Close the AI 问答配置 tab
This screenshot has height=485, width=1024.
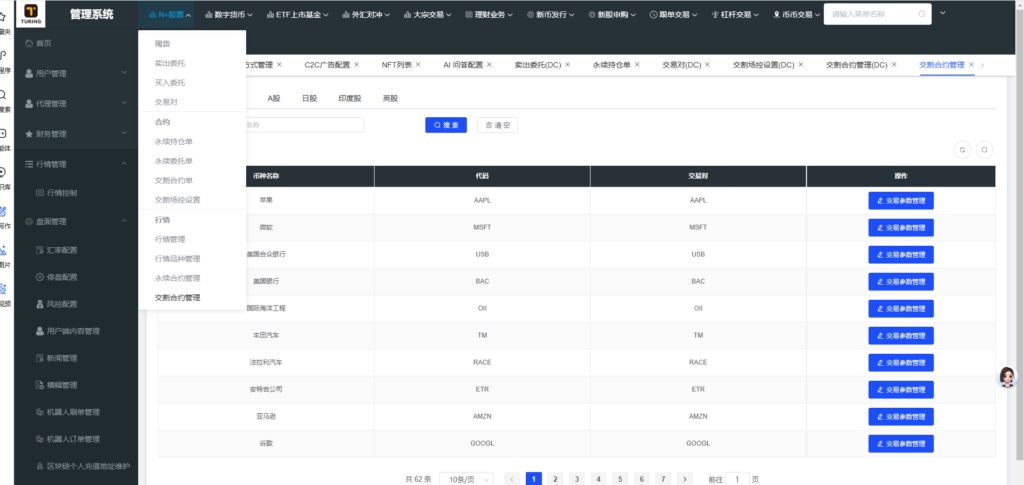point(489,65)
